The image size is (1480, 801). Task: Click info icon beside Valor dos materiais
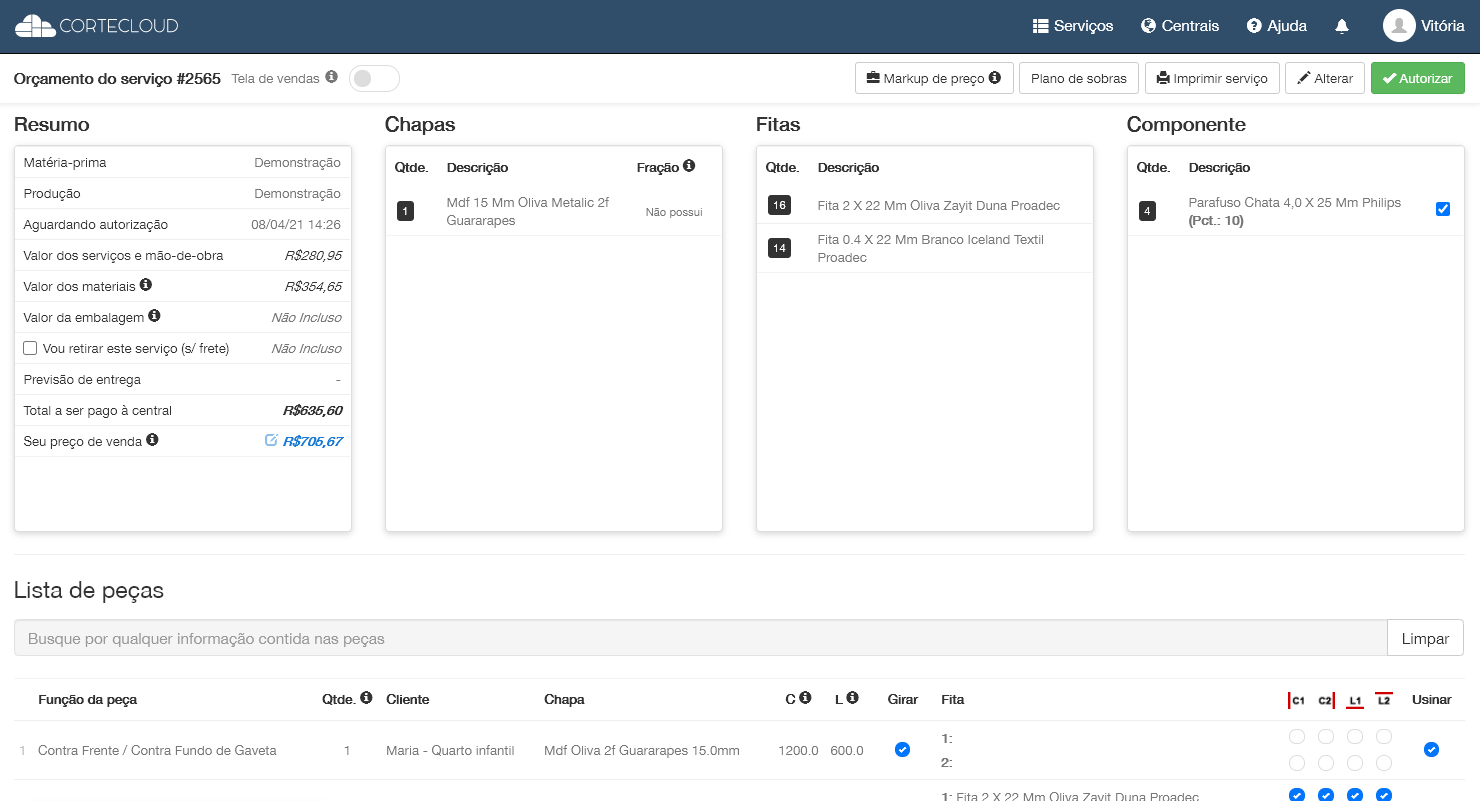point(146,285)
